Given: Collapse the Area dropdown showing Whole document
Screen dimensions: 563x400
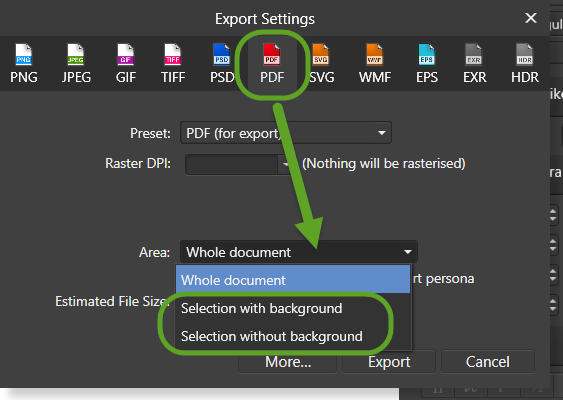Looking at the screenshot, I should coord(299,252).
